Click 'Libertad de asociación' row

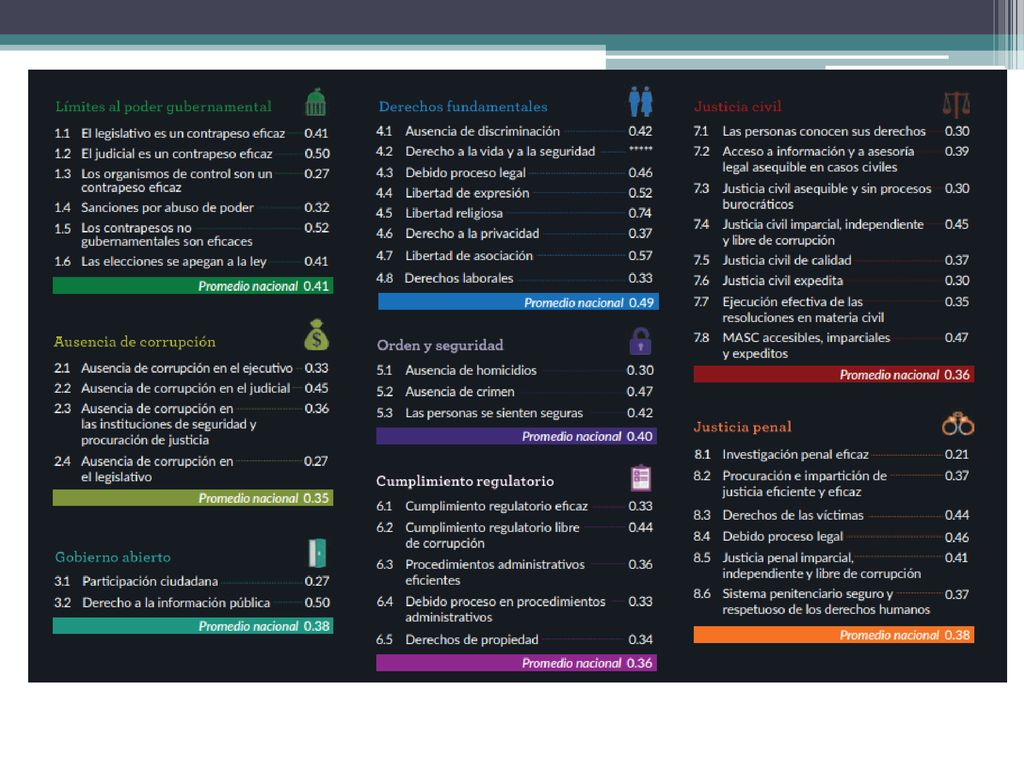coord(515,256)
